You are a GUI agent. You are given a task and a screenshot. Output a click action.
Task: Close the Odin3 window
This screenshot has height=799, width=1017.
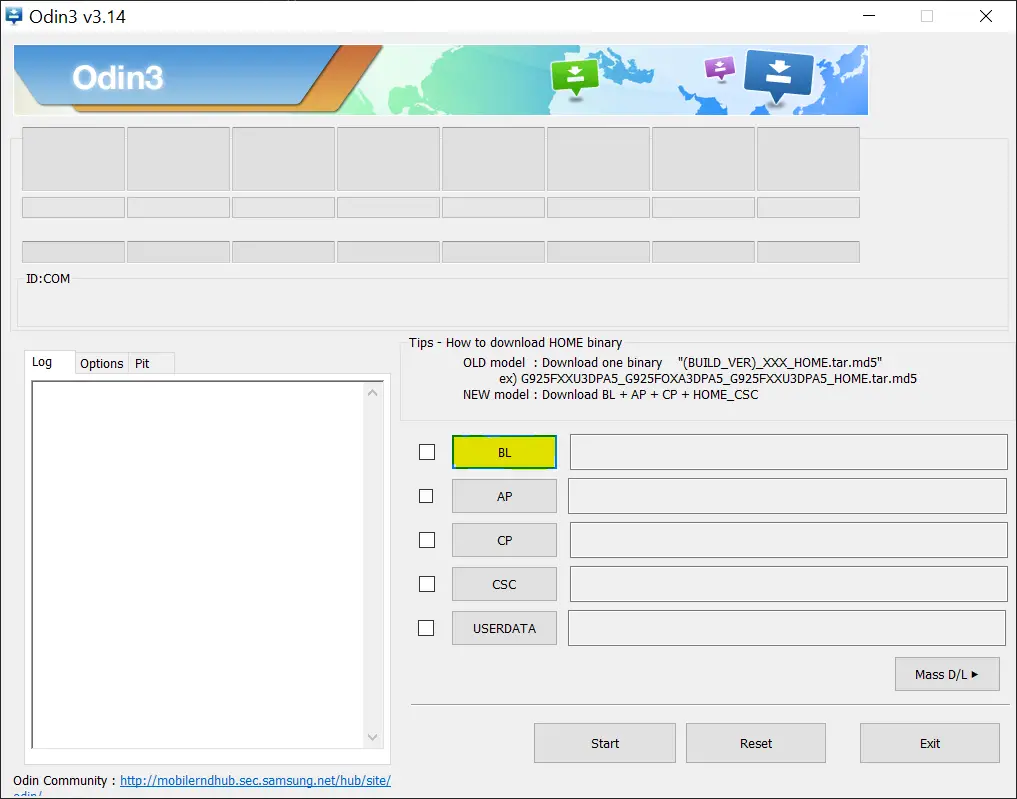pyautogui.click(x=986, y=16)
